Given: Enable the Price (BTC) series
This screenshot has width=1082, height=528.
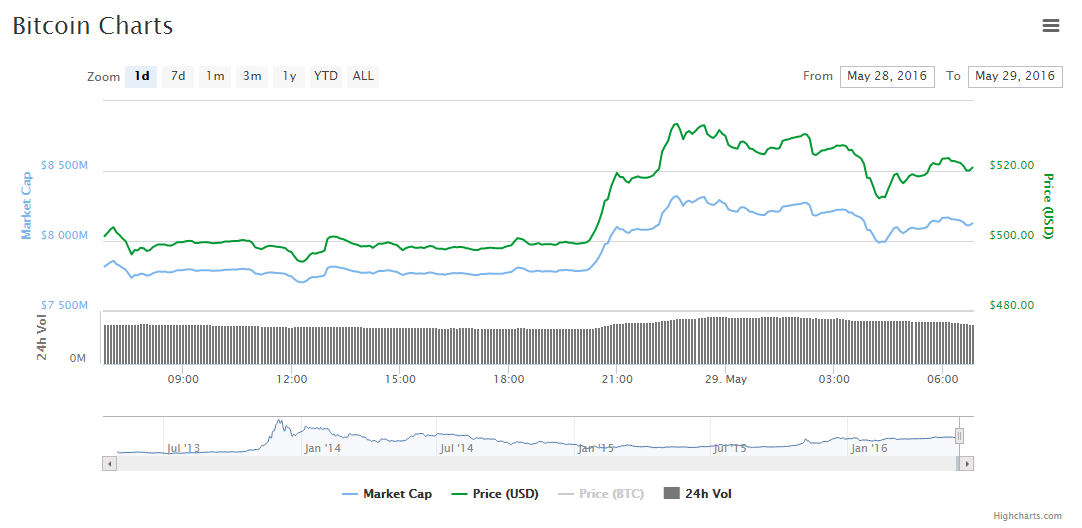Looking at the screenshot, I should tap(601, 494).
